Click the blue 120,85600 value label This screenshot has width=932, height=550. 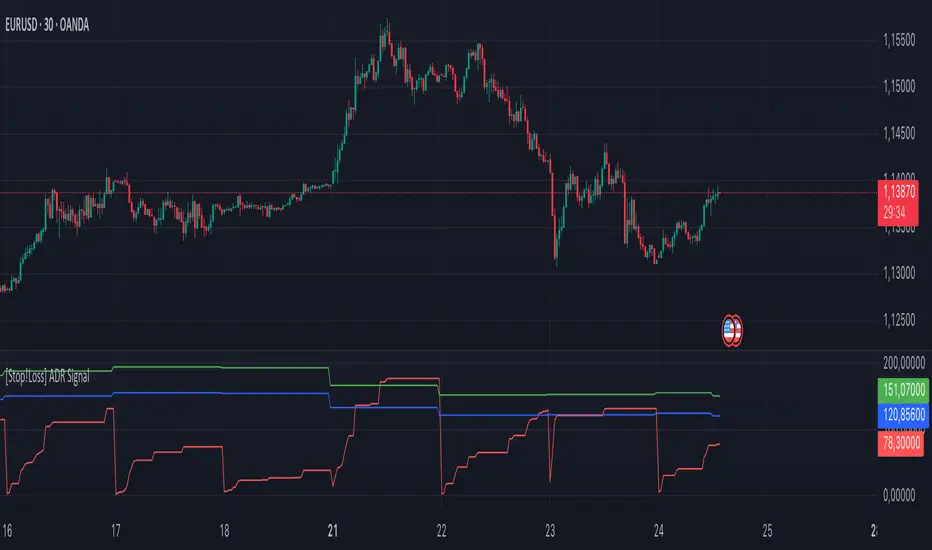[901, 411]
